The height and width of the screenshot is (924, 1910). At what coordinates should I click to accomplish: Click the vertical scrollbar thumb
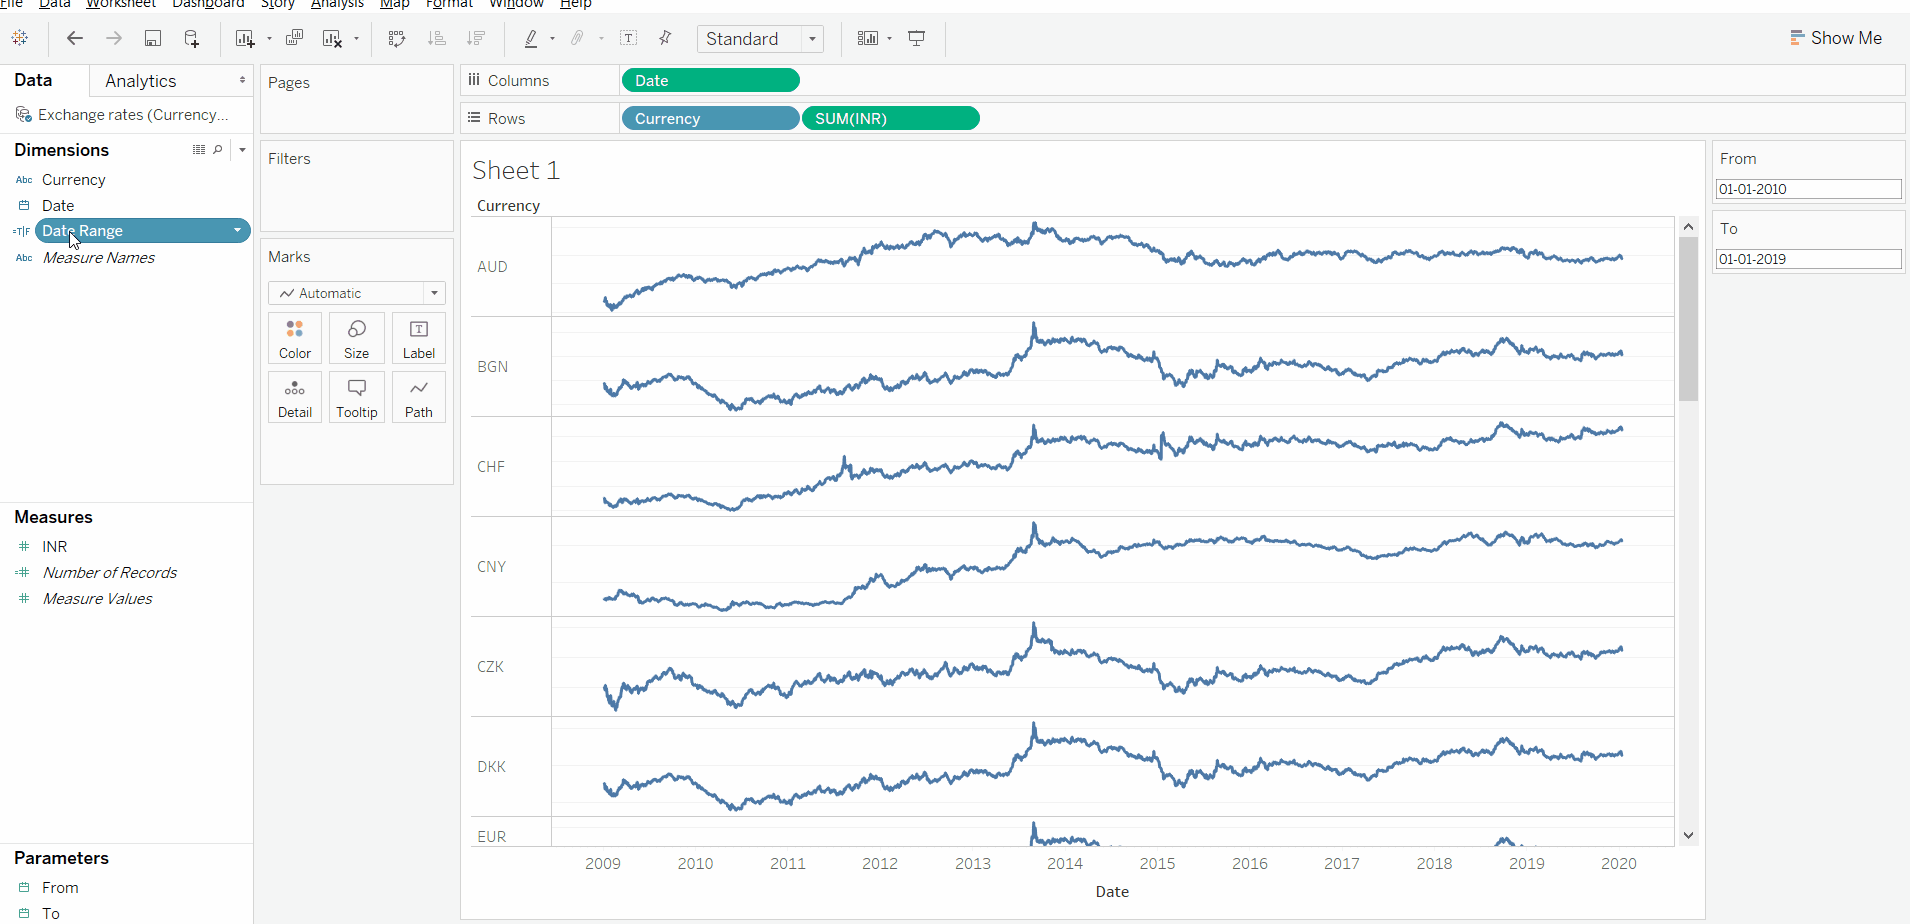coord(1688,319)
